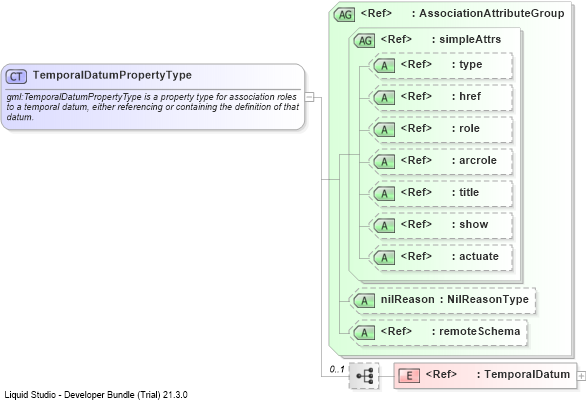
Task: Click the Liquid Studio Developer Bundle footer text
Action: pos(96,395)
